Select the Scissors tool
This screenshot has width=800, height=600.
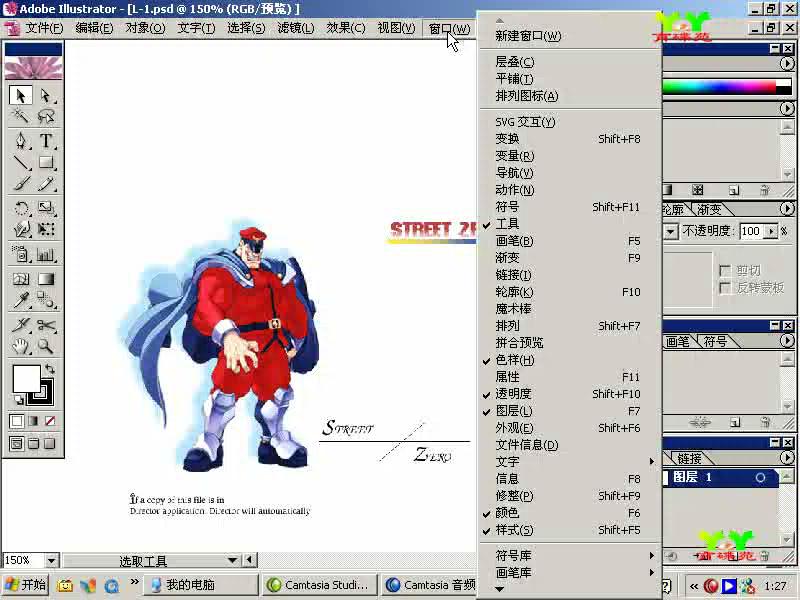point(46,324)
